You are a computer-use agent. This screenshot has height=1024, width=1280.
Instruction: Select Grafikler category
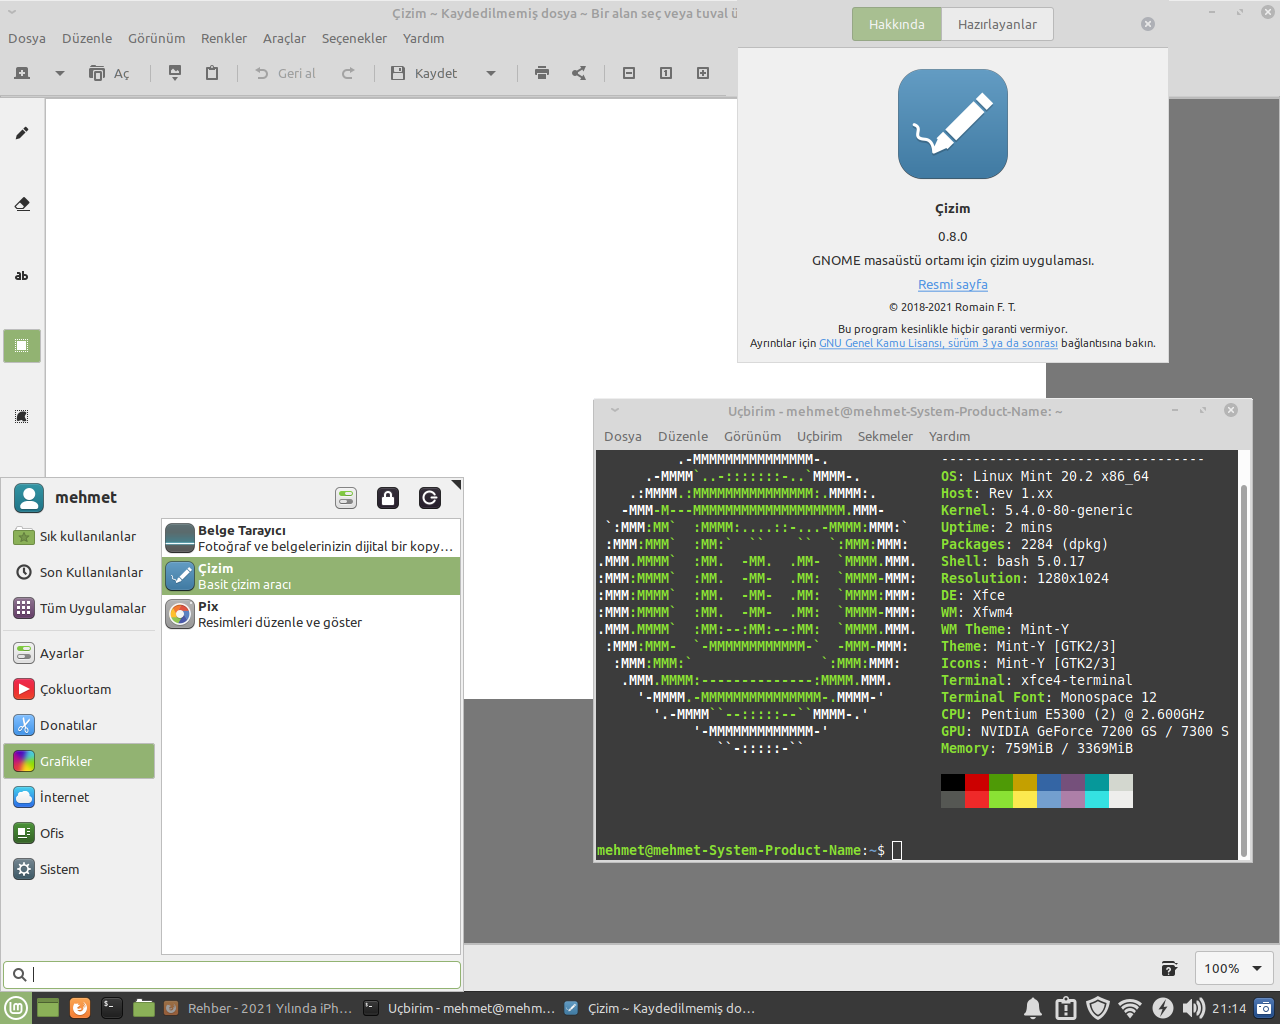tap(79, 761)
